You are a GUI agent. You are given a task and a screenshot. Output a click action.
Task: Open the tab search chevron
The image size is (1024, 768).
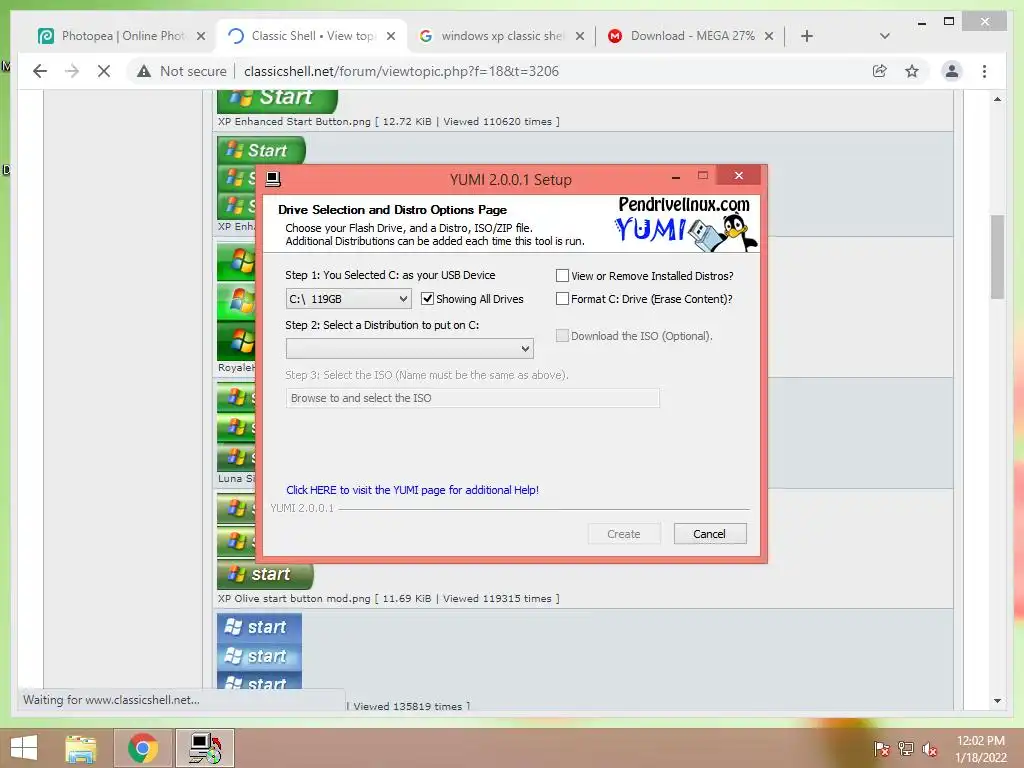[x=884, y=36]
